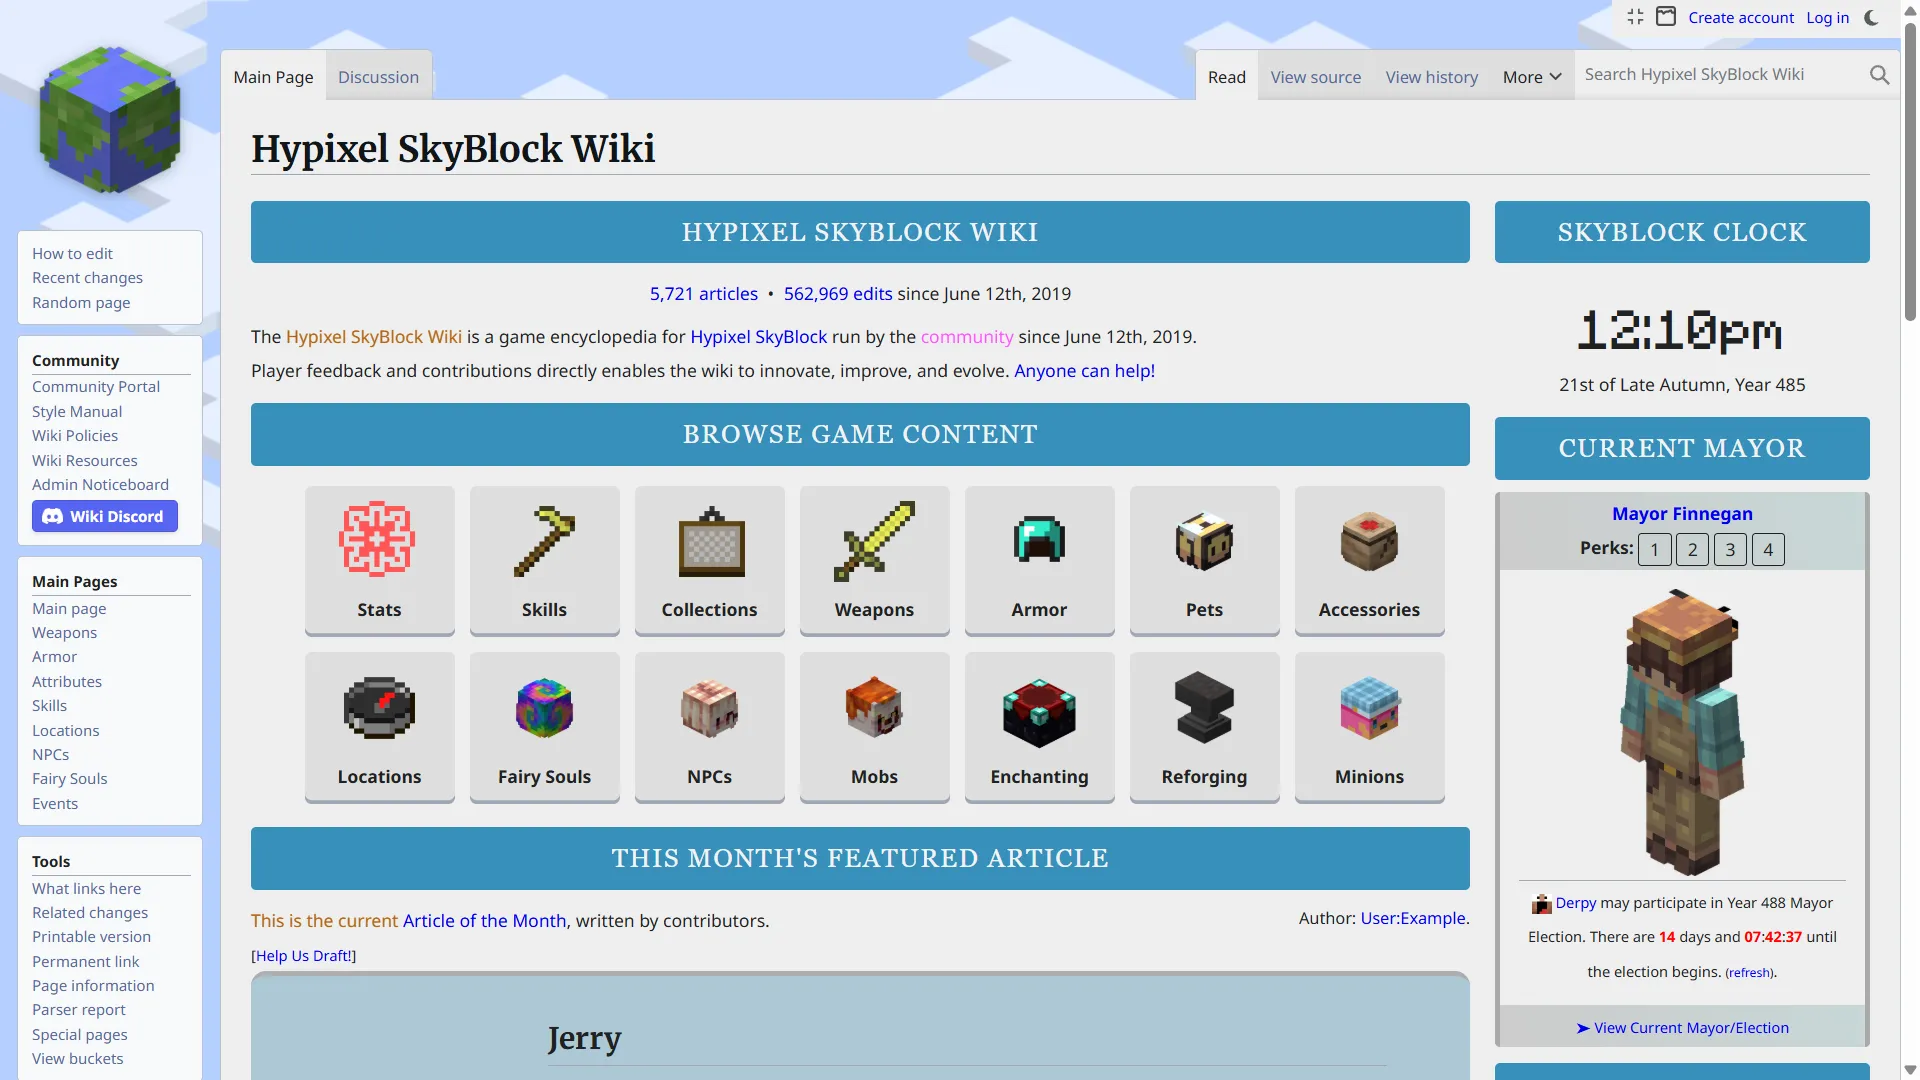Click the Wiki Discord button
This screenshot has height=1080, width=1920.
105,516
